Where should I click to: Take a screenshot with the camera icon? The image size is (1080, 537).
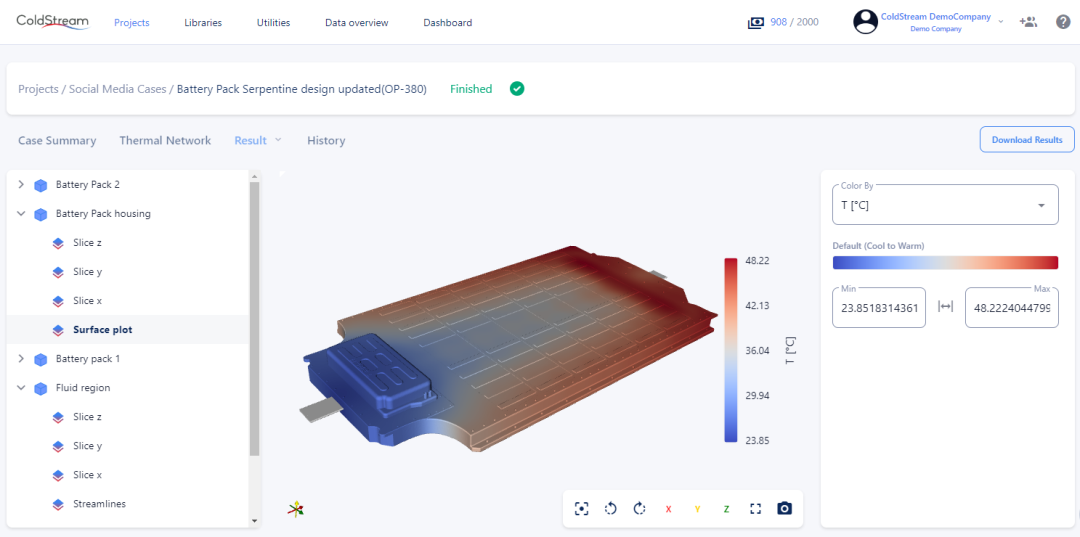pyautogui.click(x=785, y=509)
